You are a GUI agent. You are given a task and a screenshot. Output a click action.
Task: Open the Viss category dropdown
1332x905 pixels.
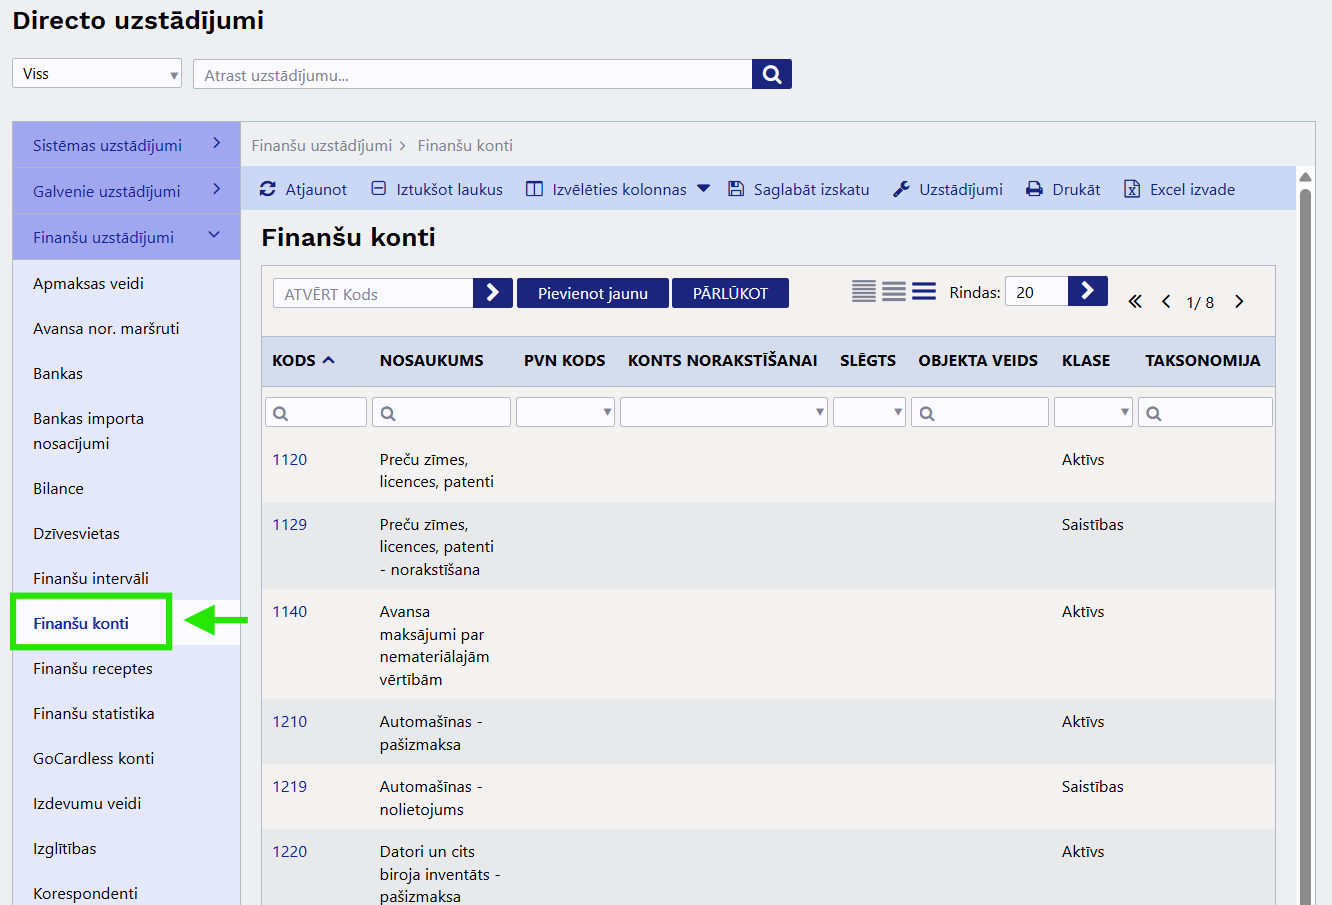click(x=97, y=74)
